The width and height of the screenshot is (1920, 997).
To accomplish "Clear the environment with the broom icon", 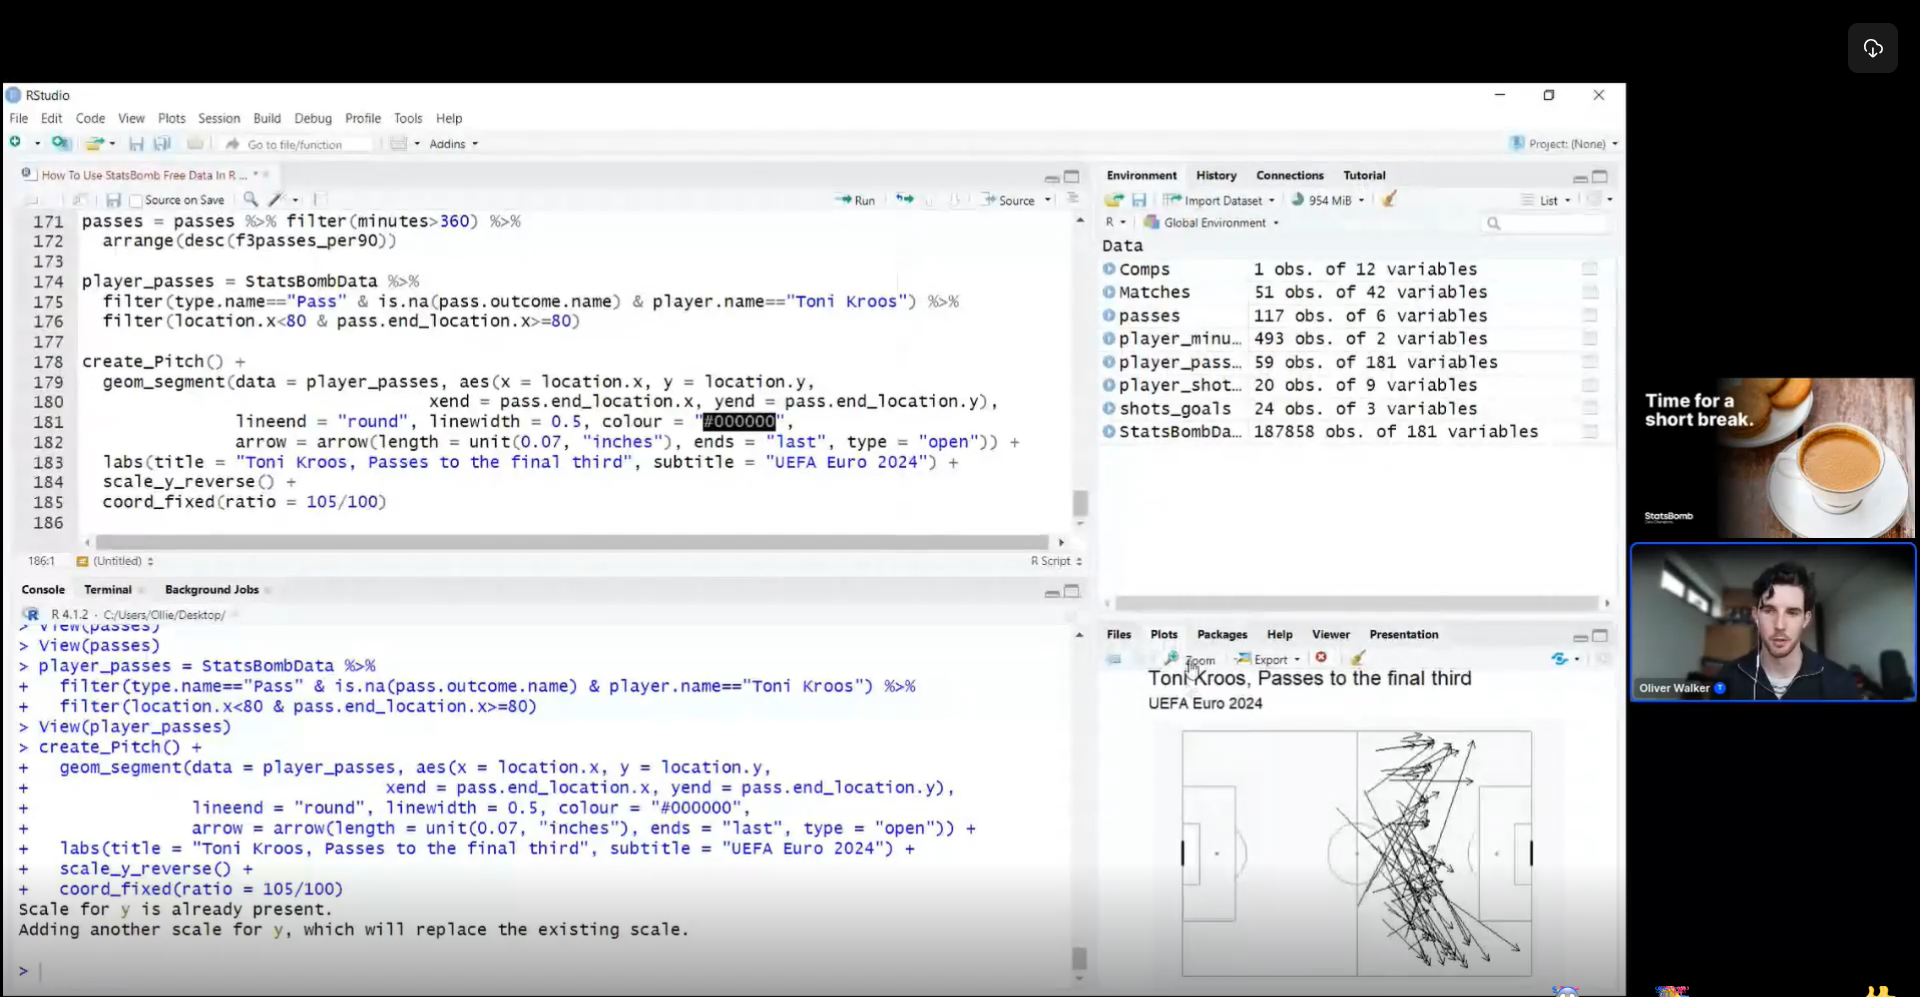I will [x=1389, y=200].
